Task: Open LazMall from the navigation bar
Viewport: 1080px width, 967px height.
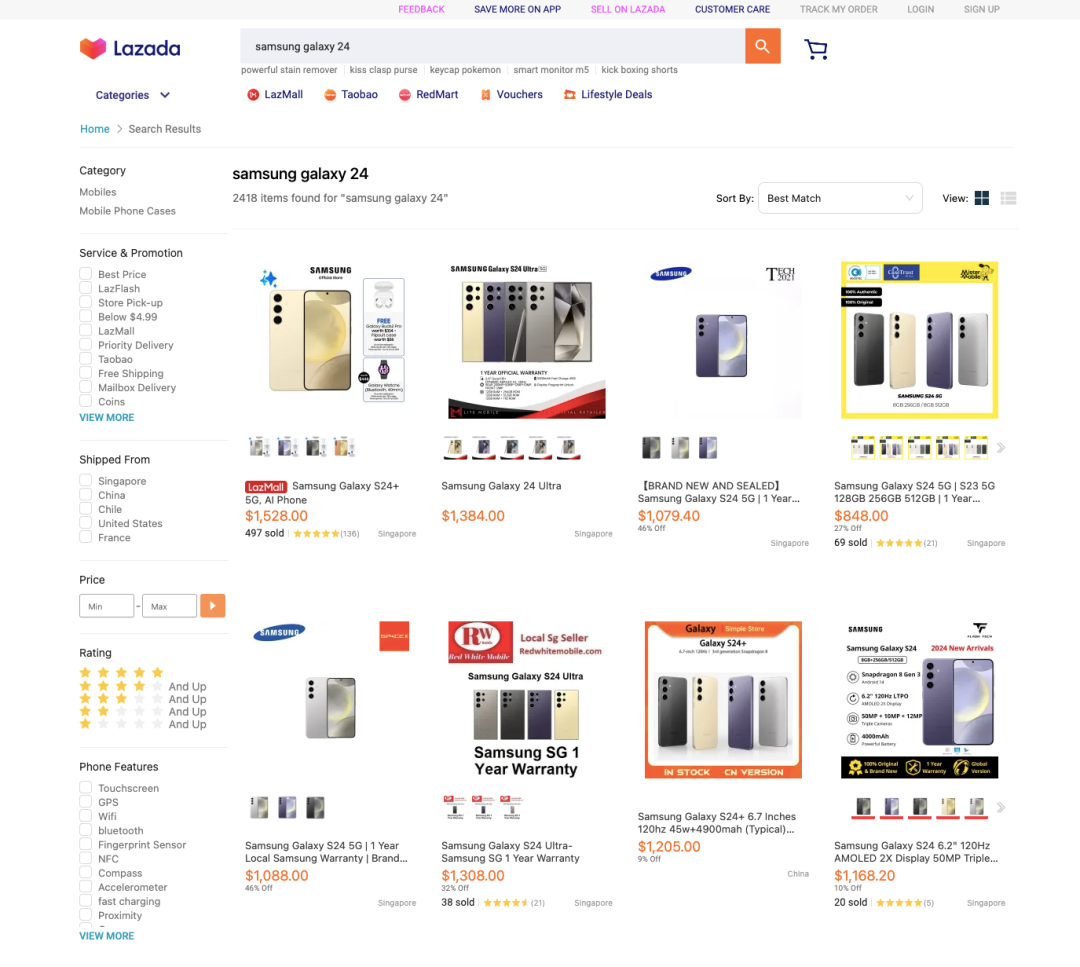Action: click(276, 94)
